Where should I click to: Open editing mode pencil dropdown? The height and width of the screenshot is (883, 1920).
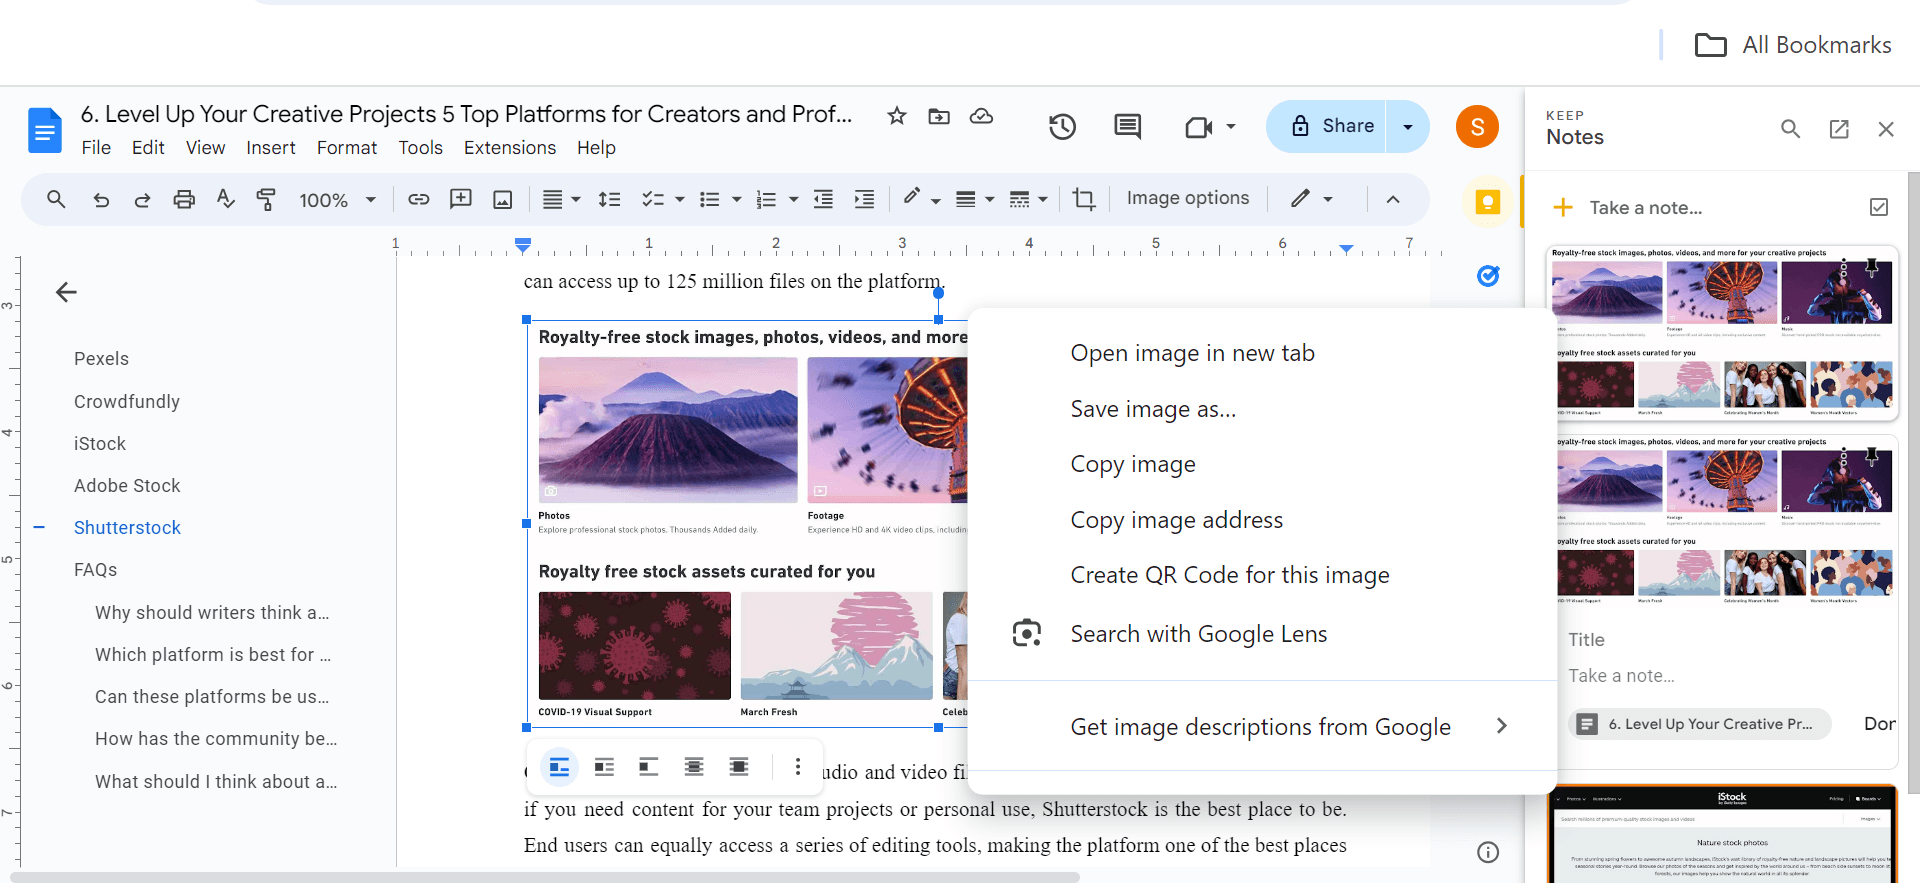click(1311, 199)
